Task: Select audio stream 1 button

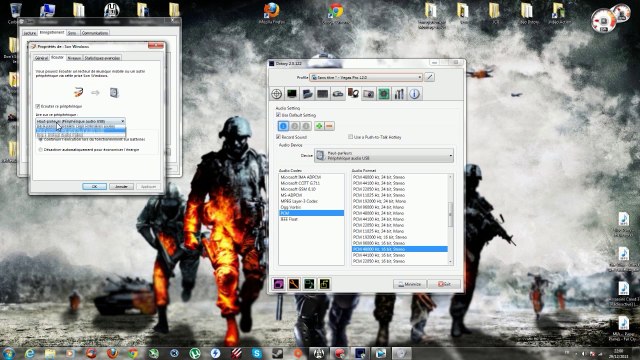Action: pyautogui.click(x=283, y=126)
